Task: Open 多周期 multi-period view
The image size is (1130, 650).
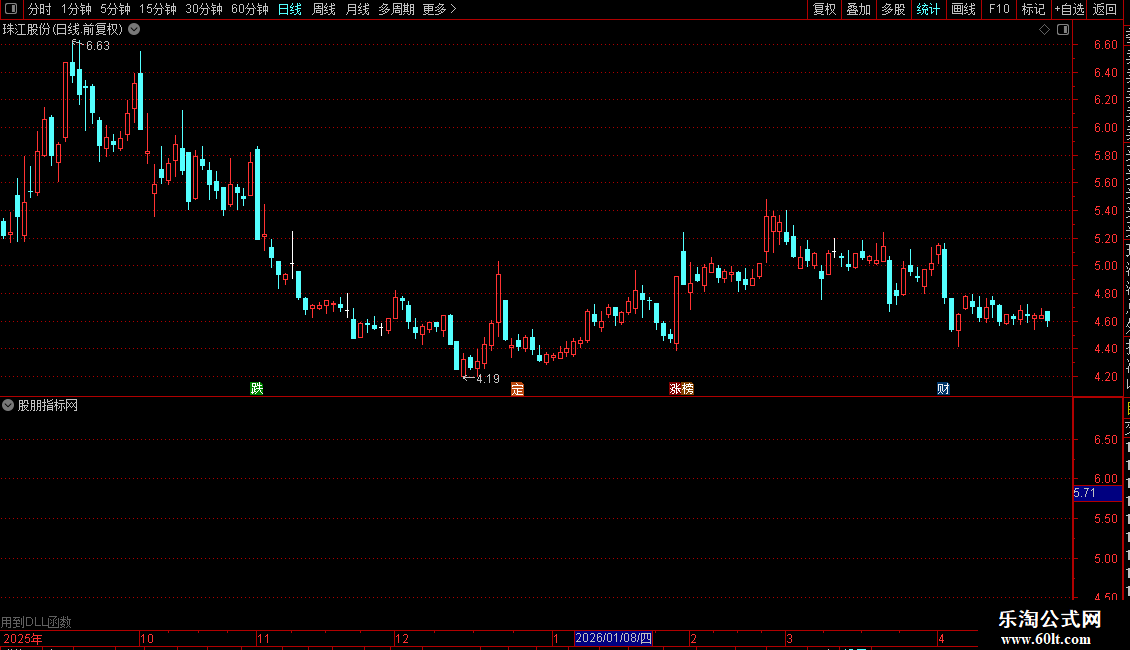Action: coord(396,9)
